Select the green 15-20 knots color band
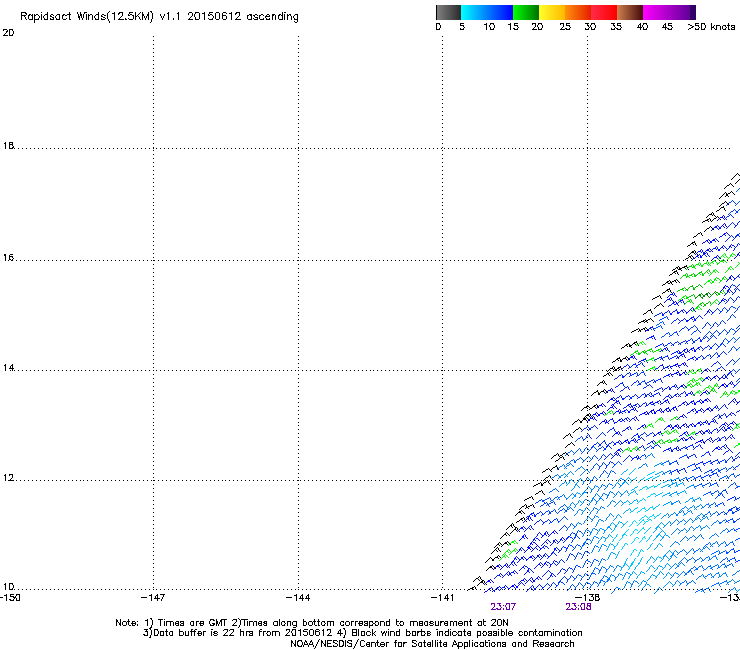 (526, 12)
